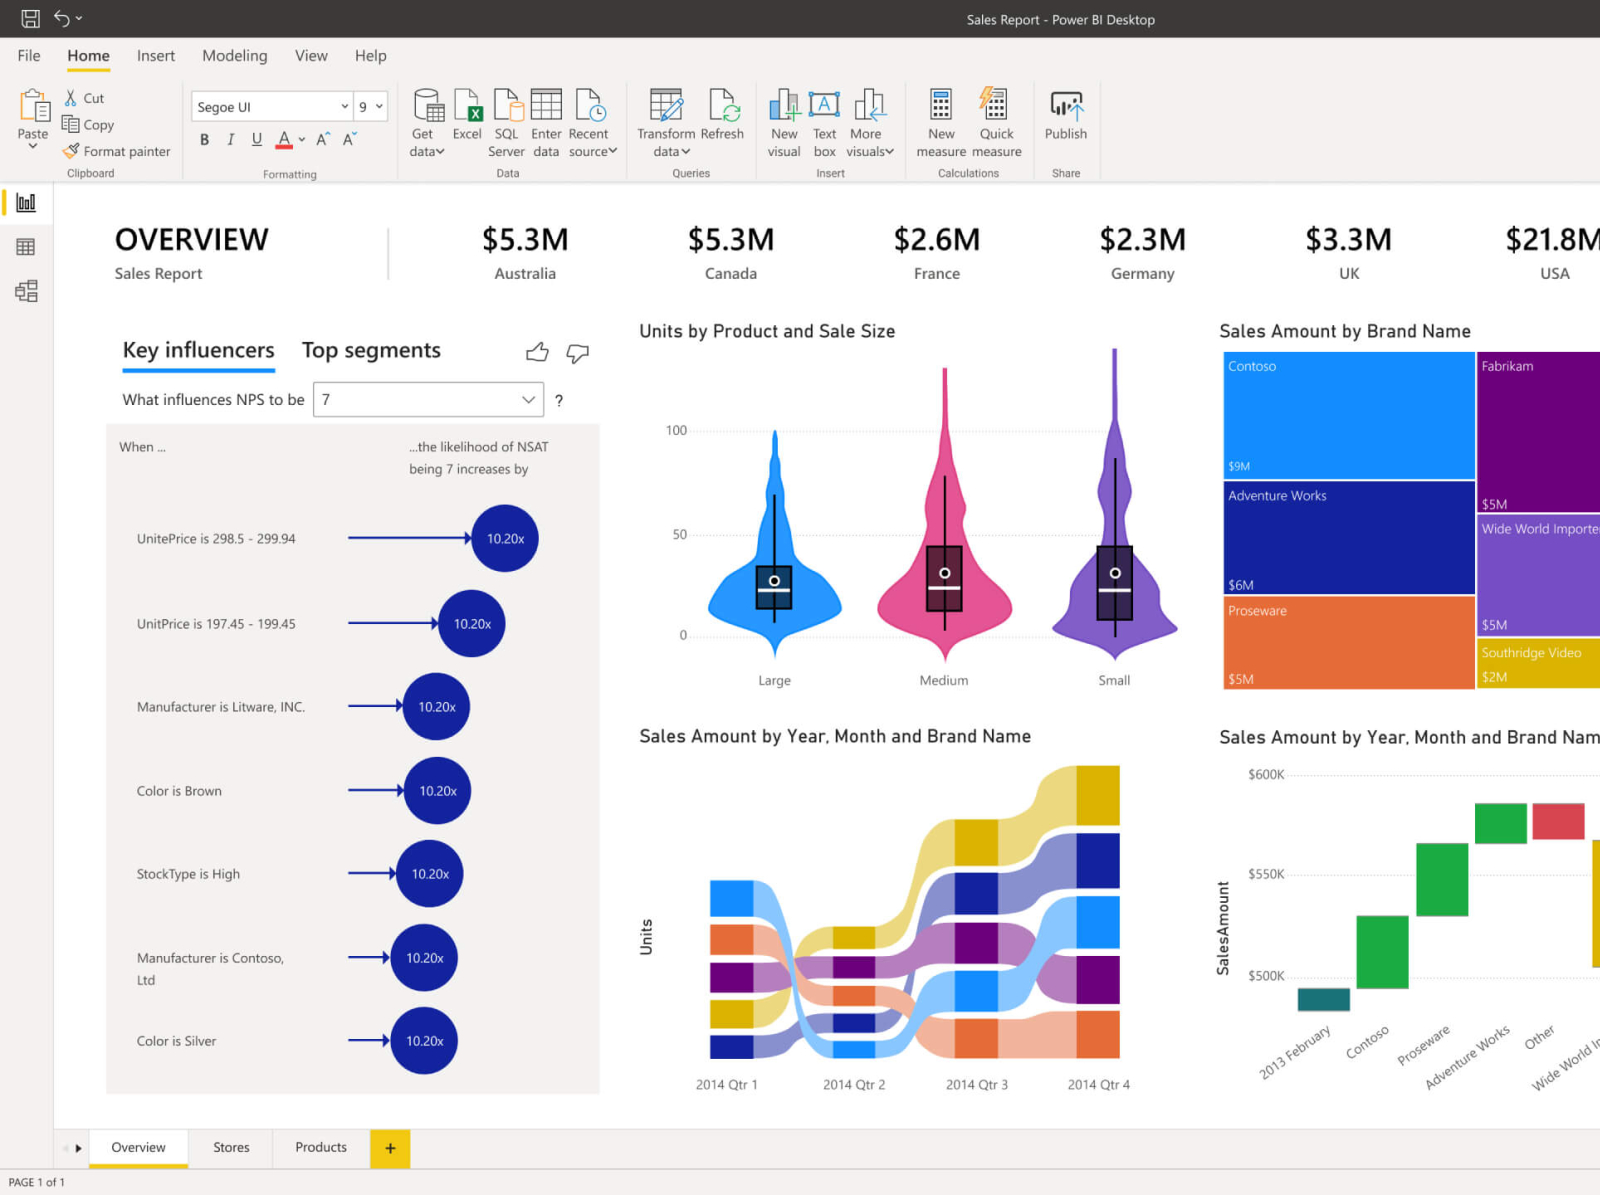Add a new page with plus button
Image resolution: width=1600 pixels, height=1195 pixels.
390,1148
